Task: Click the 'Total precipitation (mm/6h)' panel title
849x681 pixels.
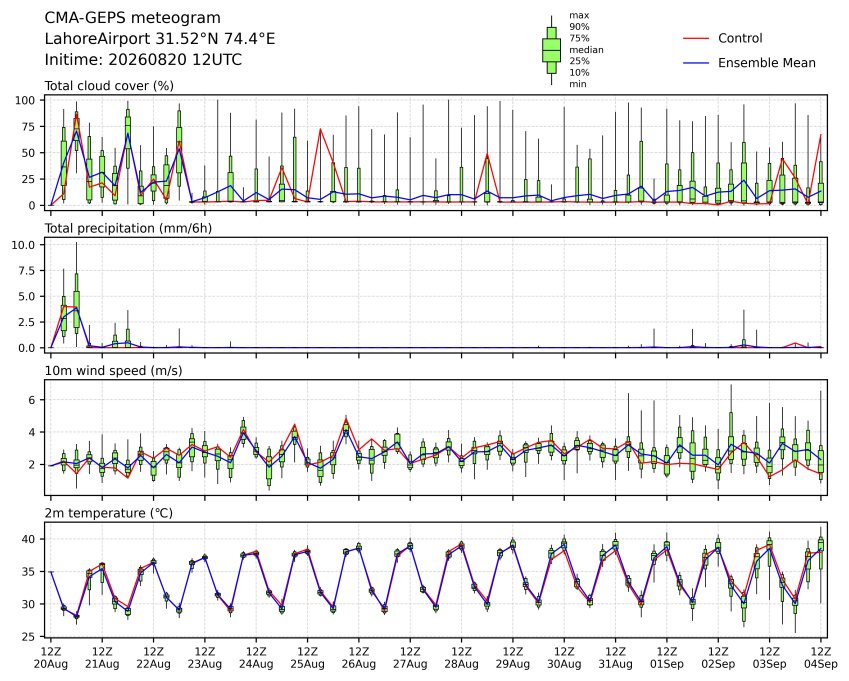Action: click(x=128, y=228)
